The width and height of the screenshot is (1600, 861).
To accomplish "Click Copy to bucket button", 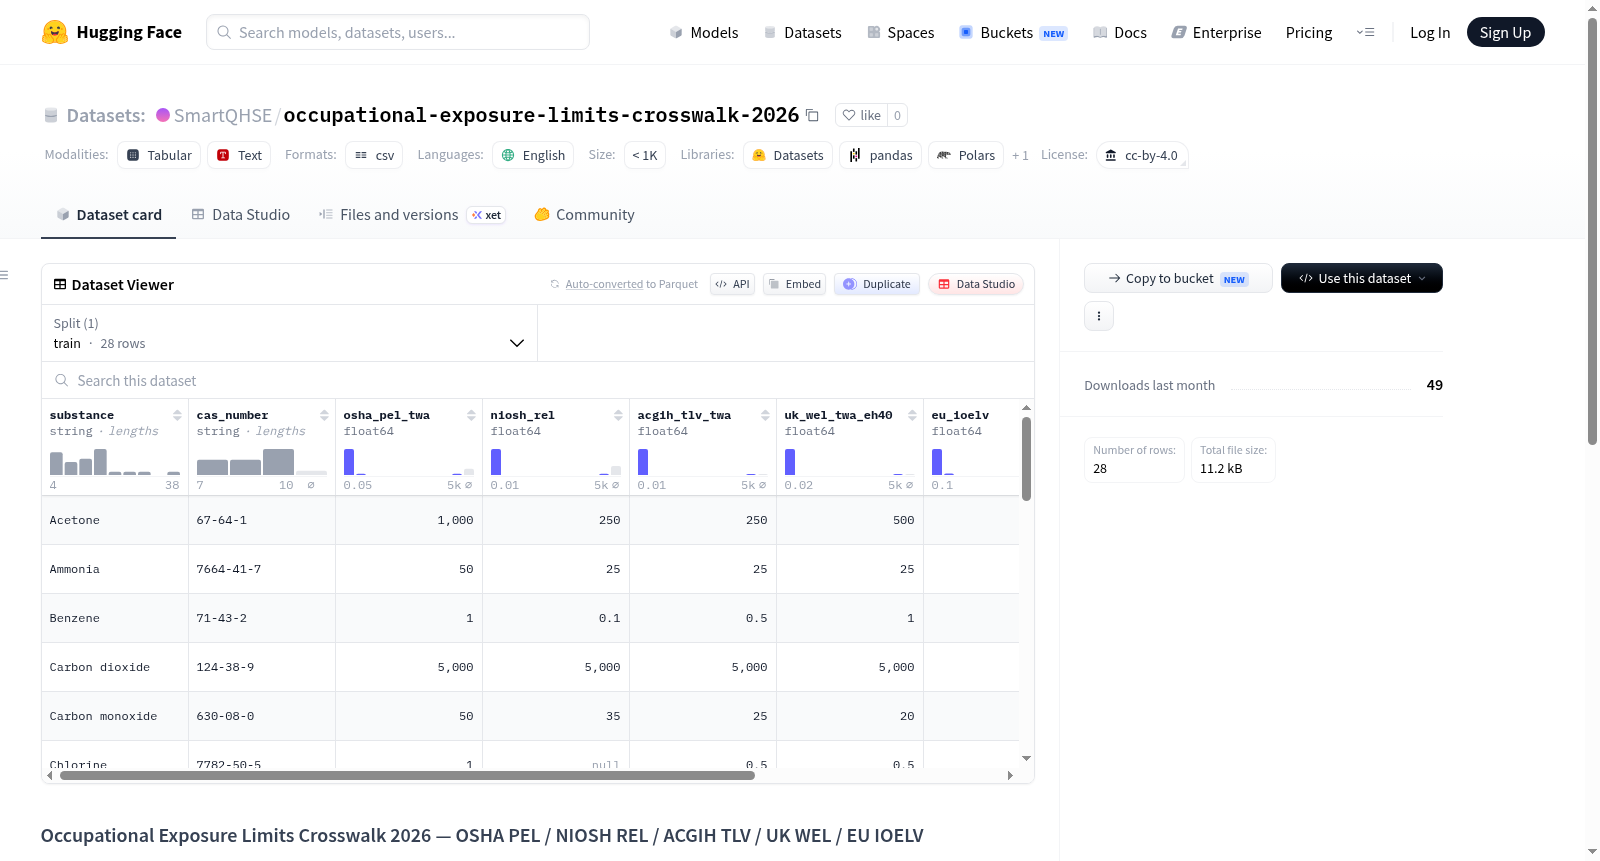I will coord(1178,278).
